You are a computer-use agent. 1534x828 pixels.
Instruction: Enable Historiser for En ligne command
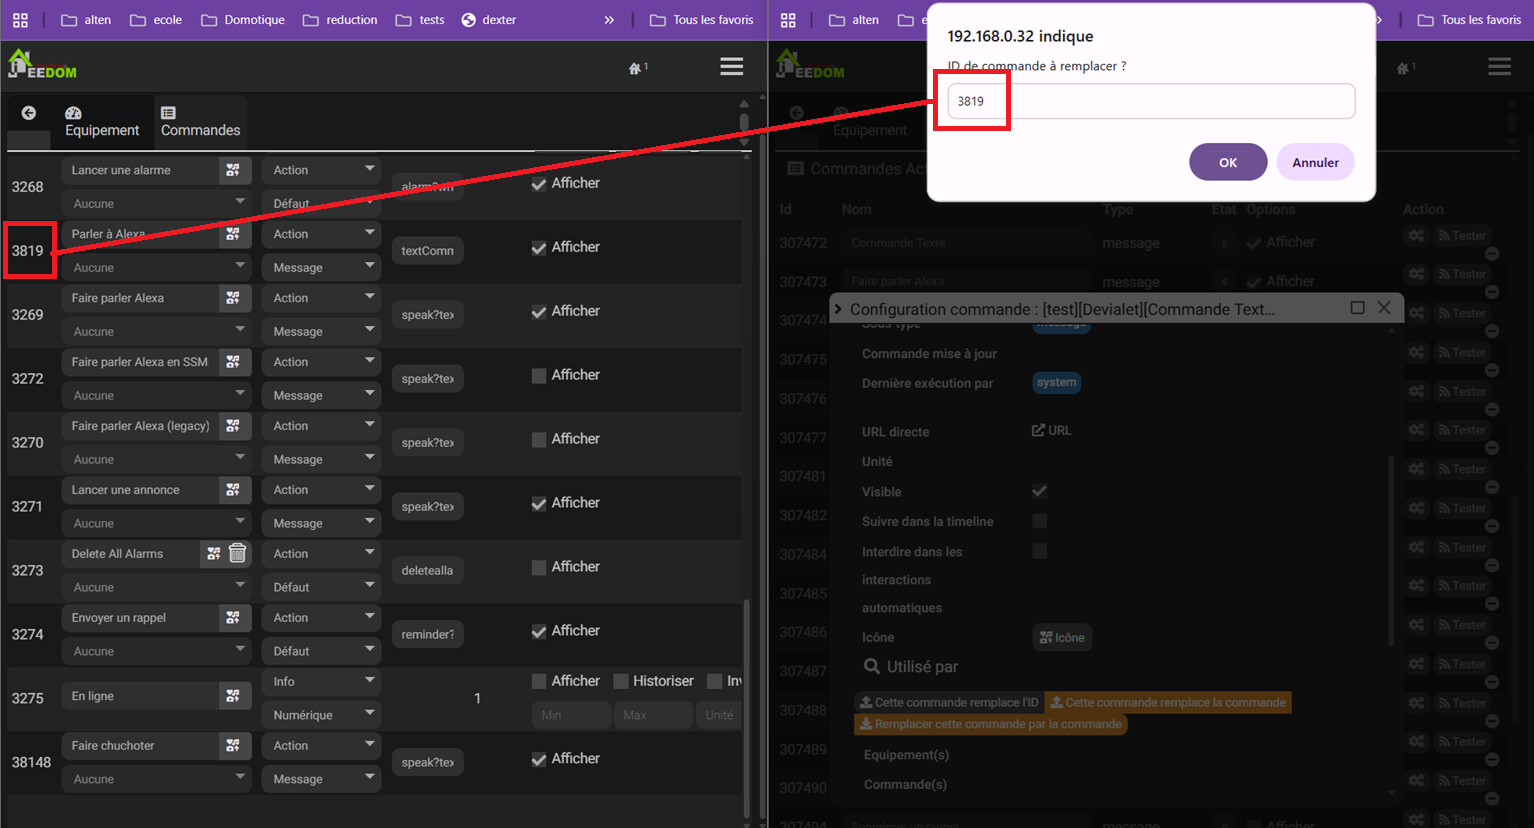coord(621,682)
